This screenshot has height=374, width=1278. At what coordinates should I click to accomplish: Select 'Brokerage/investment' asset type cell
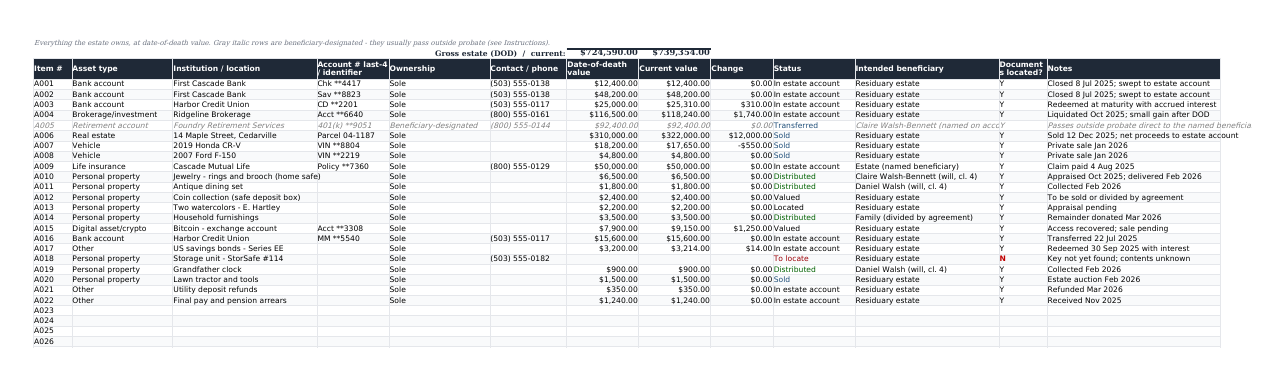tap(122, 115)
